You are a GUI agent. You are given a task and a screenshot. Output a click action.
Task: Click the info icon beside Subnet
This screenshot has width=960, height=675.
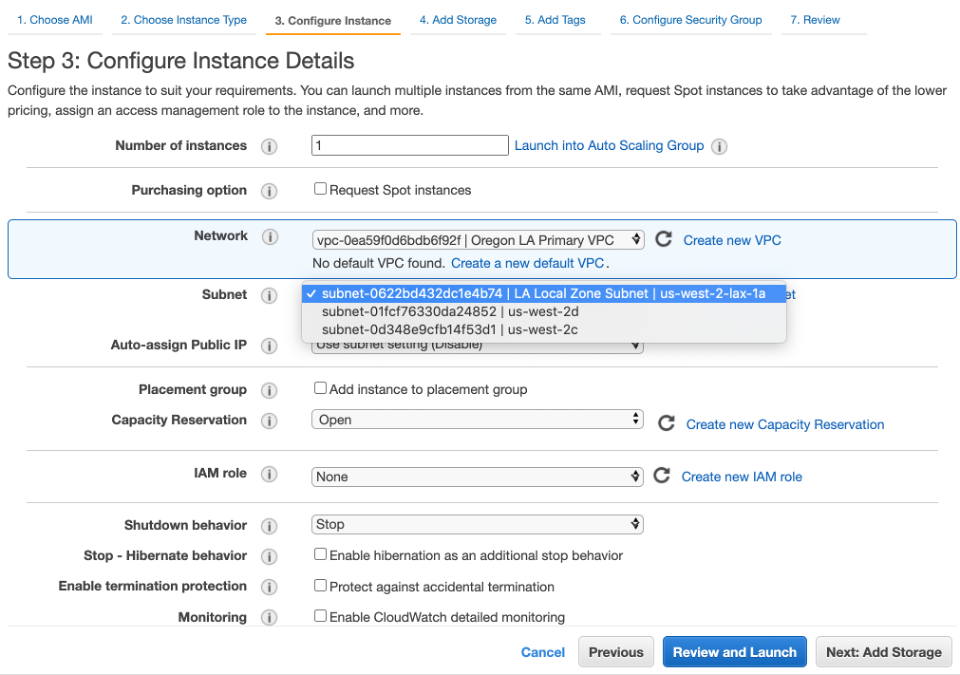(x=269, y=294)
